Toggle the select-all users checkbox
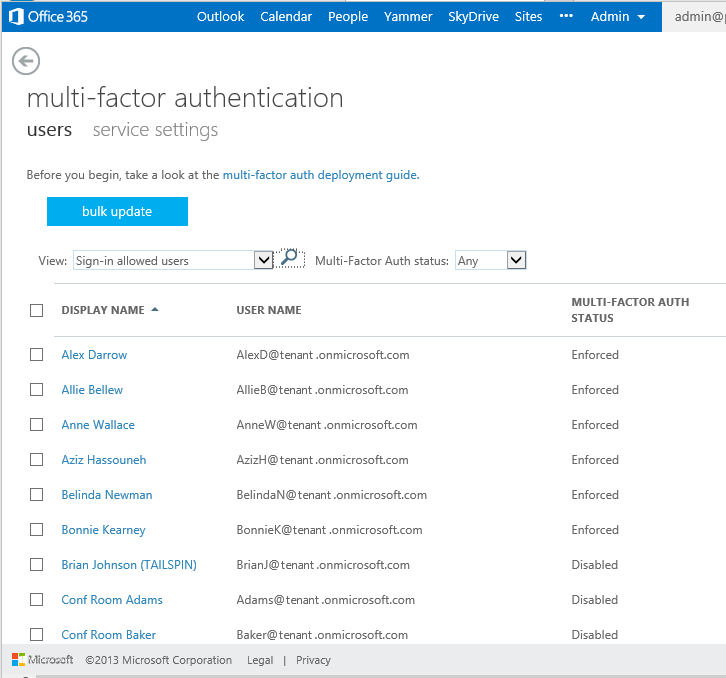 point(37,311)
